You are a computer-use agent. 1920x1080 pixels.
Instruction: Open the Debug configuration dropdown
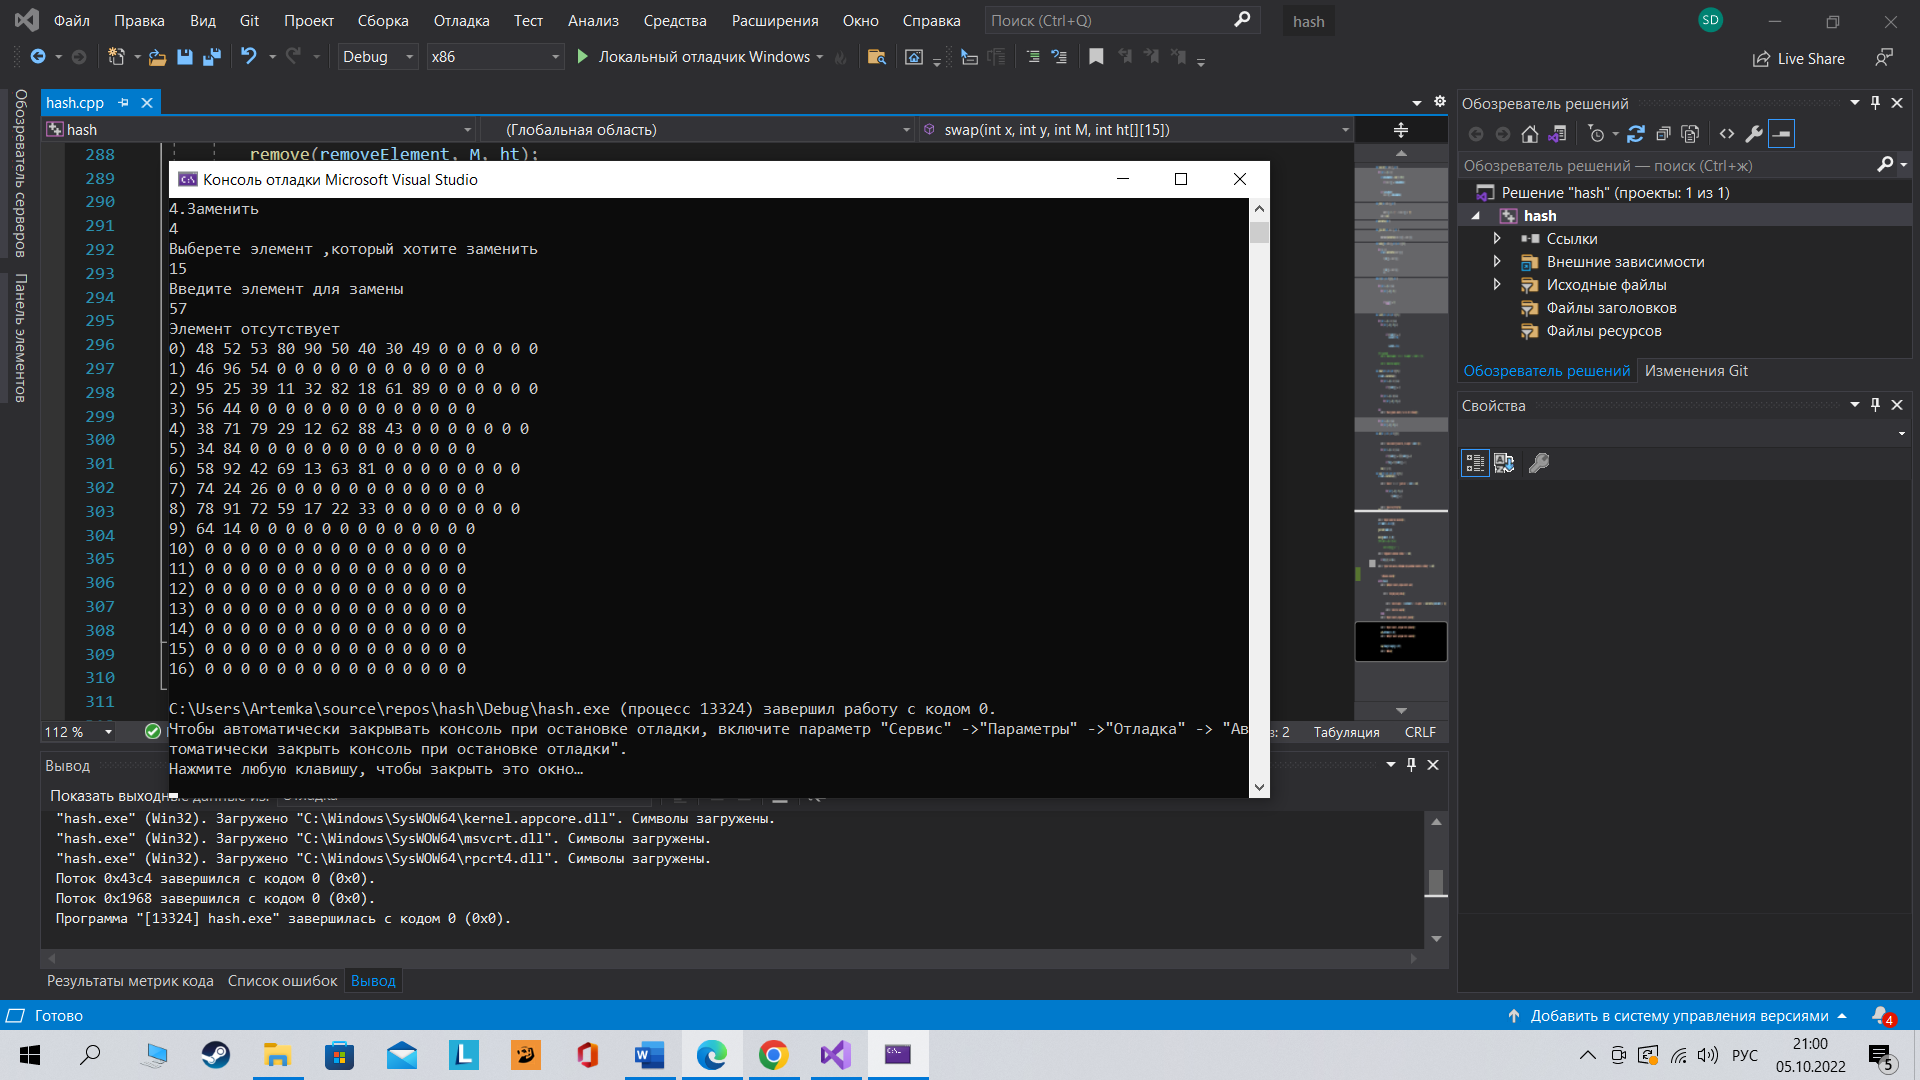click(x=377, y=57)
